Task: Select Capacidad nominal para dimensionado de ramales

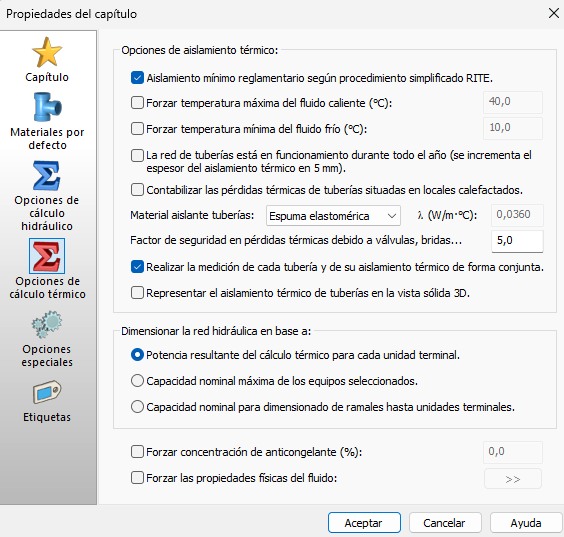Action: coord(137,407)
